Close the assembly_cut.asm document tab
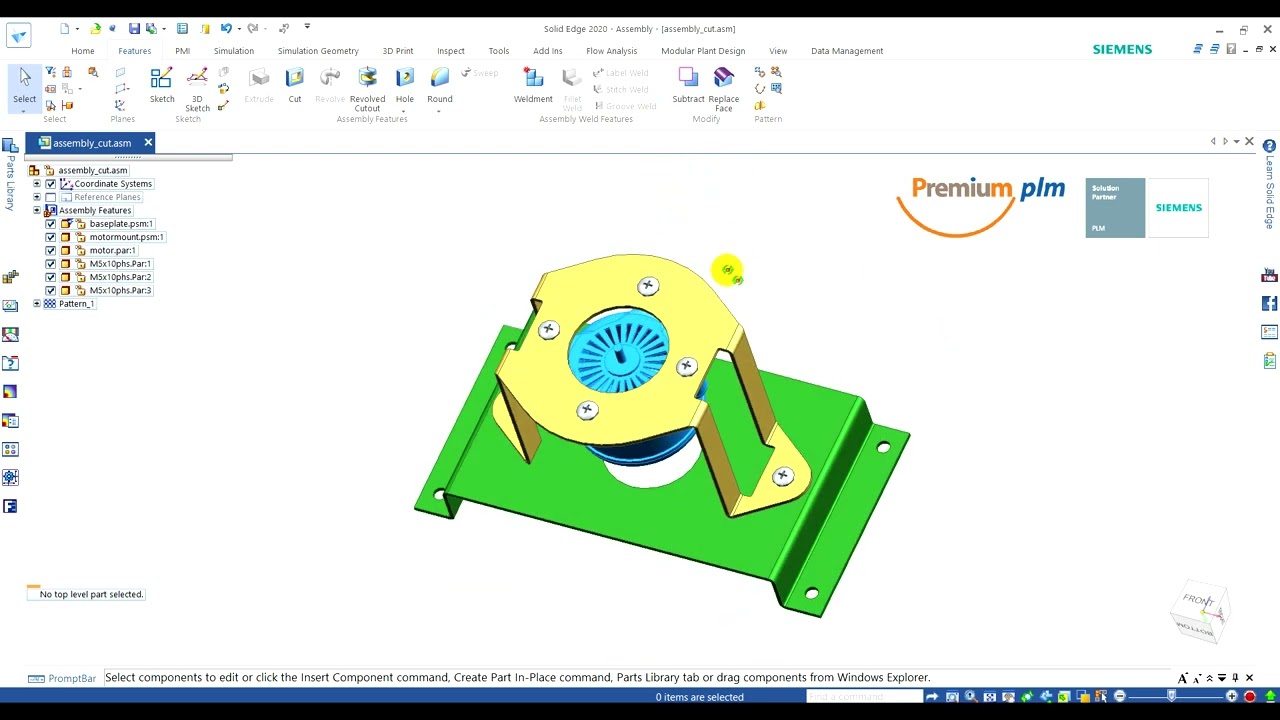The width and height of the screenshot is (1280, 720). tap(148, 143)
